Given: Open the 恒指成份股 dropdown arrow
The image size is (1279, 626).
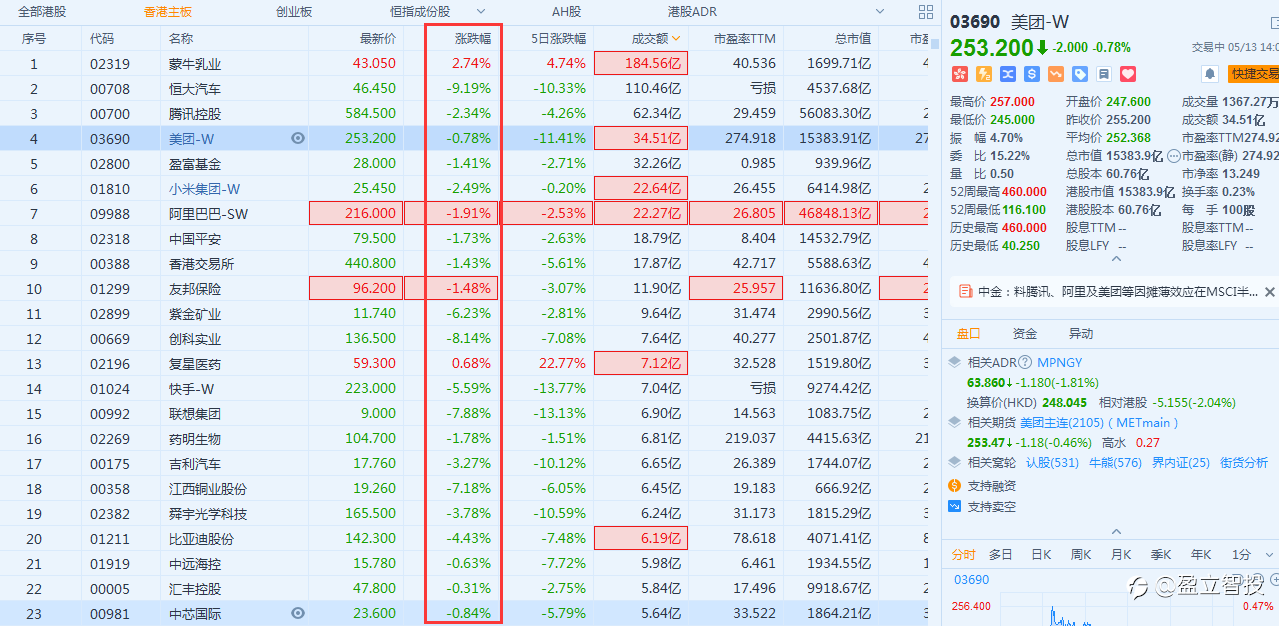Looking at the screenshot, I should pos(481,12).
